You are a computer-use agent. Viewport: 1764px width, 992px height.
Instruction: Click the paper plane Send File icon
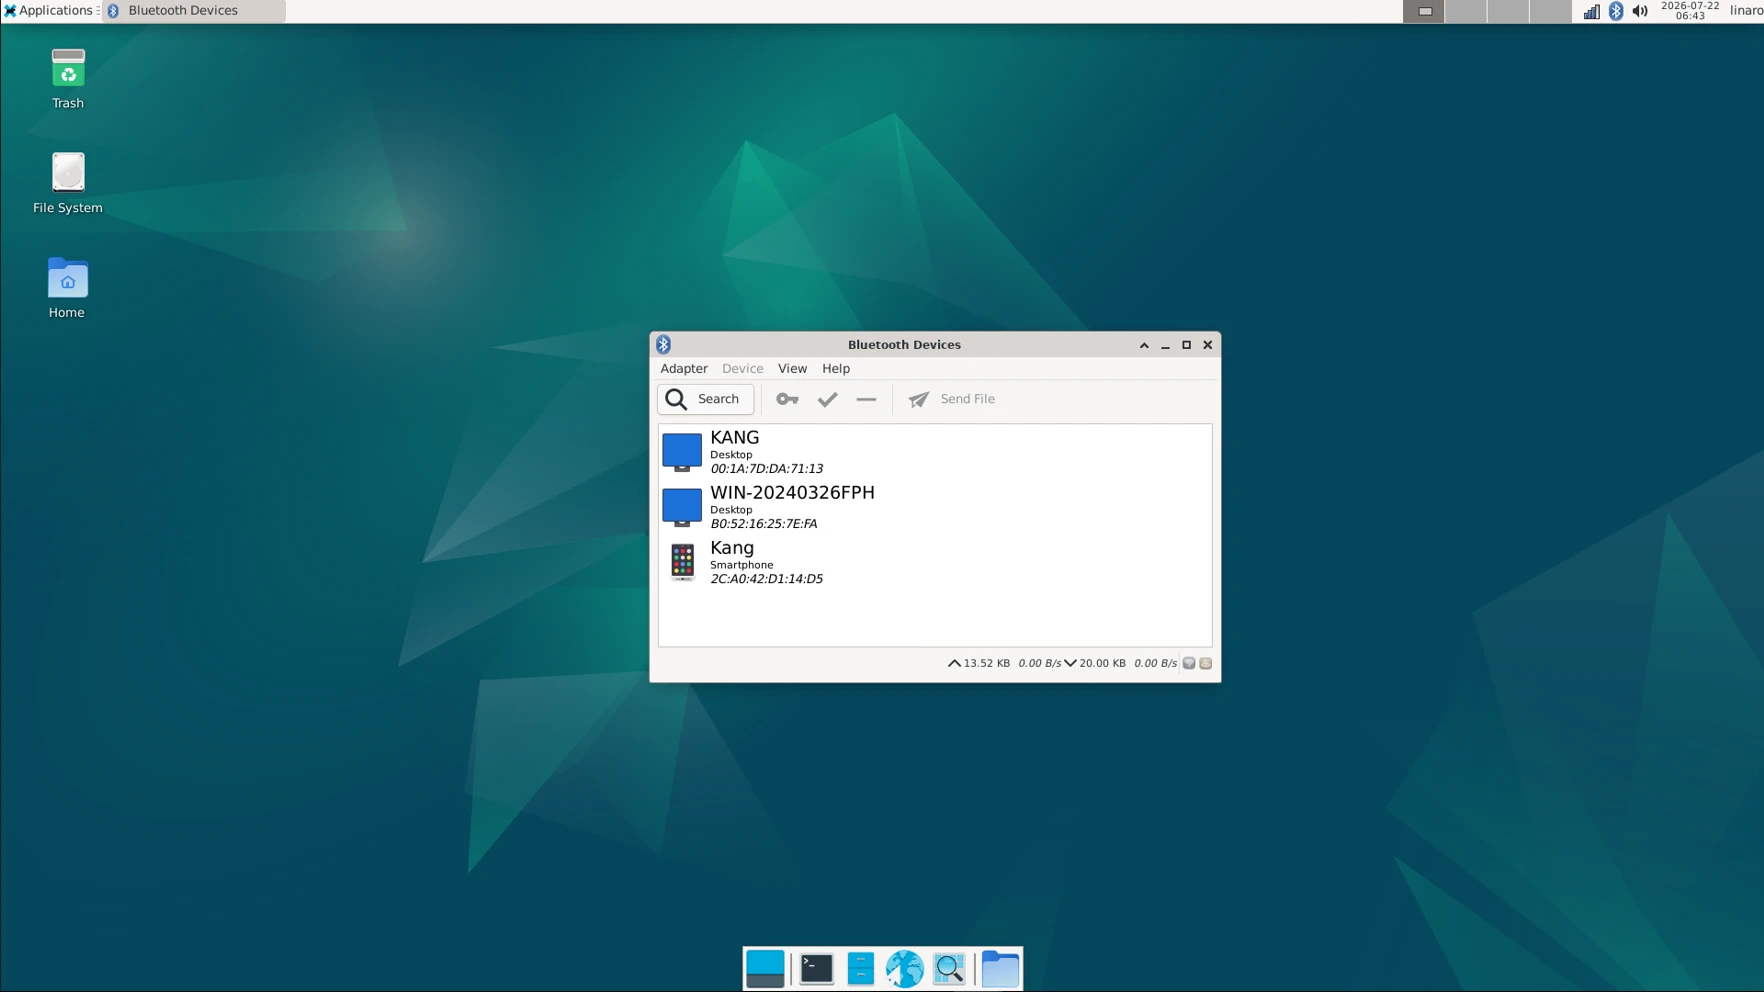point(918,399)
